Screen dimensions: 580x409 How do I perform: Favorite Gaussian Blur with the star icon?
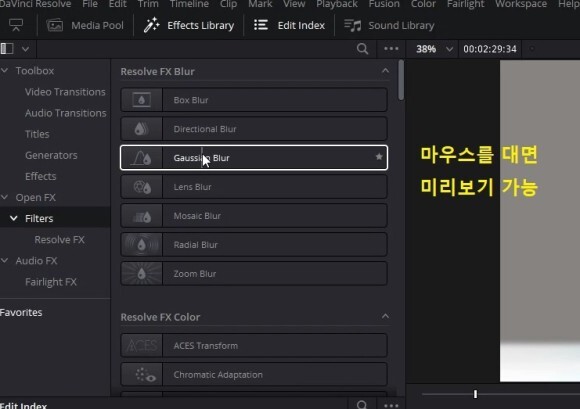379,157
